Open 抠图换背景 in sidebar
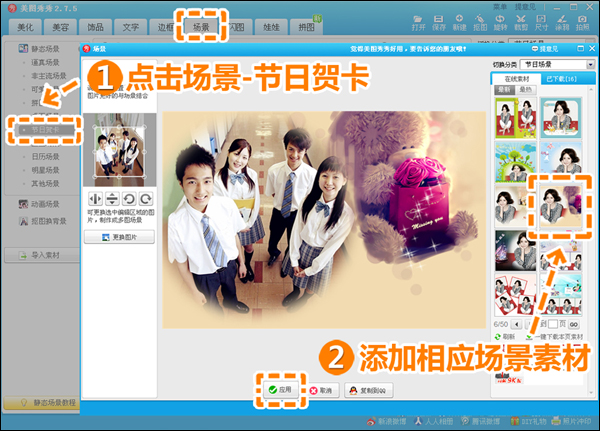 42,221
